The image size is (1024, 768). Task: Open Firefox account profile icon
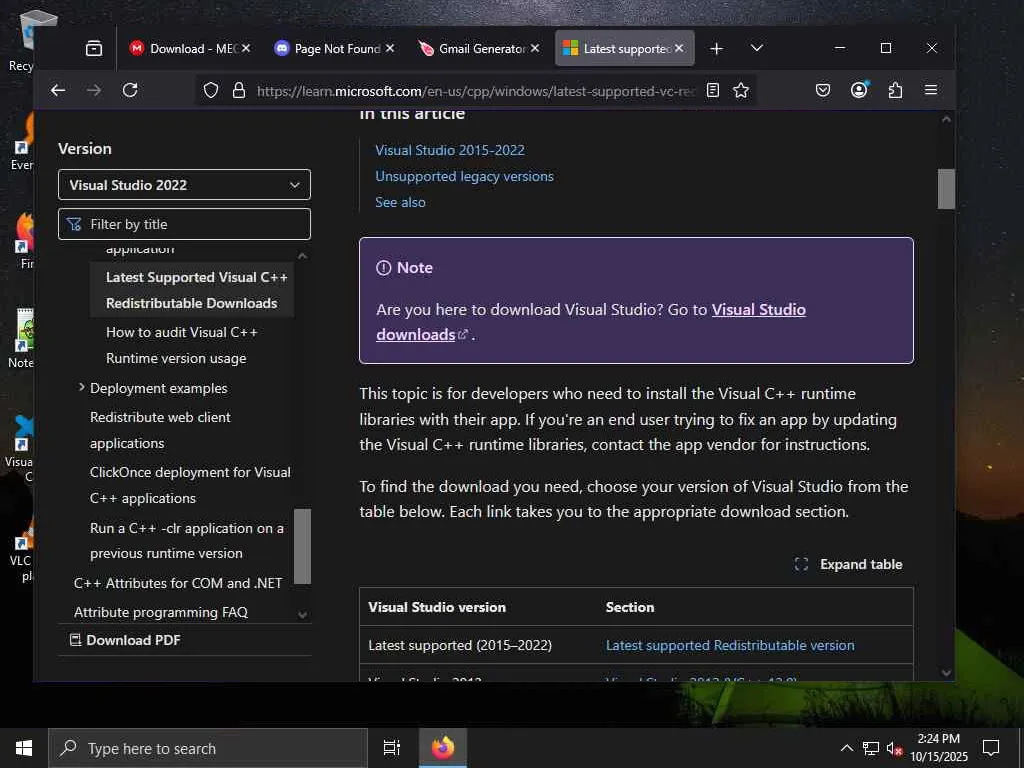point(859,90)
